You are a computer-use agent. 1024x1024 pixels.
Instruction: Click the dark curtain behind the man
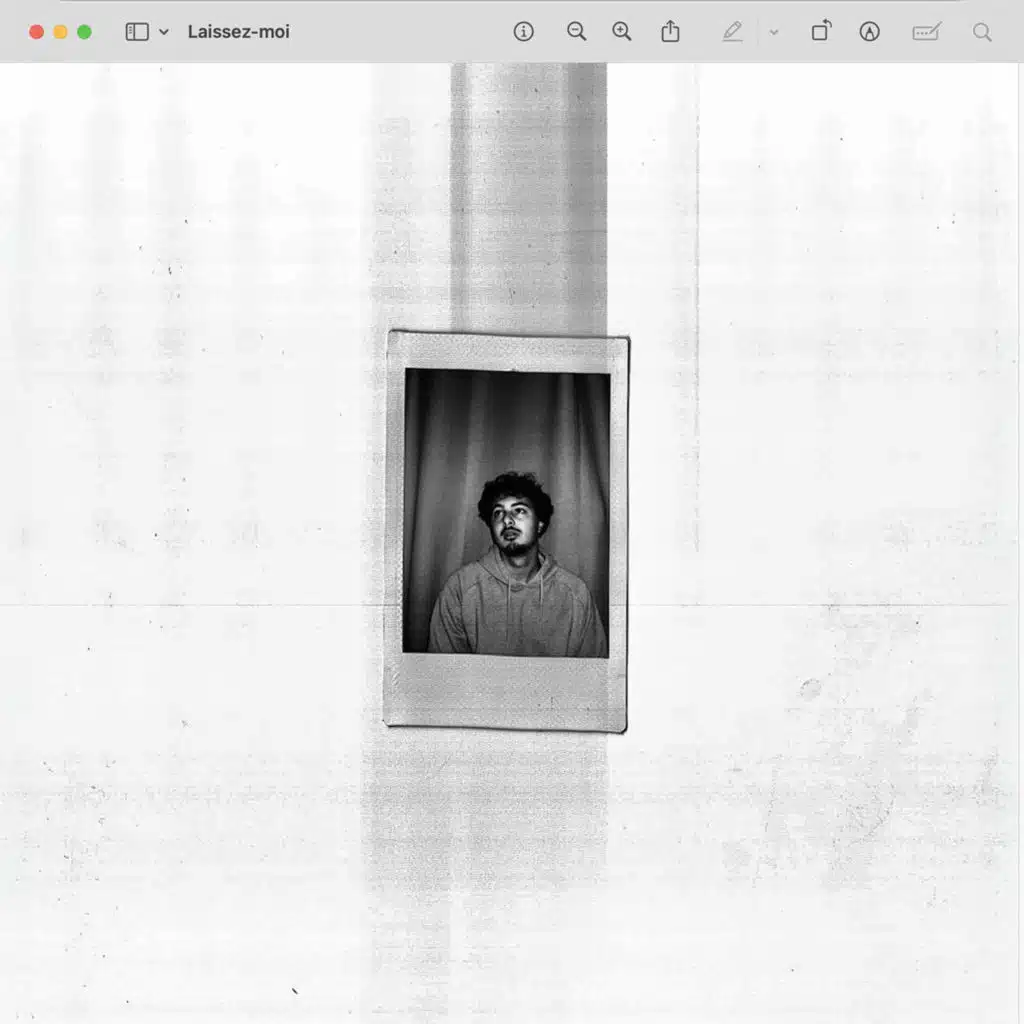point(450,450)
